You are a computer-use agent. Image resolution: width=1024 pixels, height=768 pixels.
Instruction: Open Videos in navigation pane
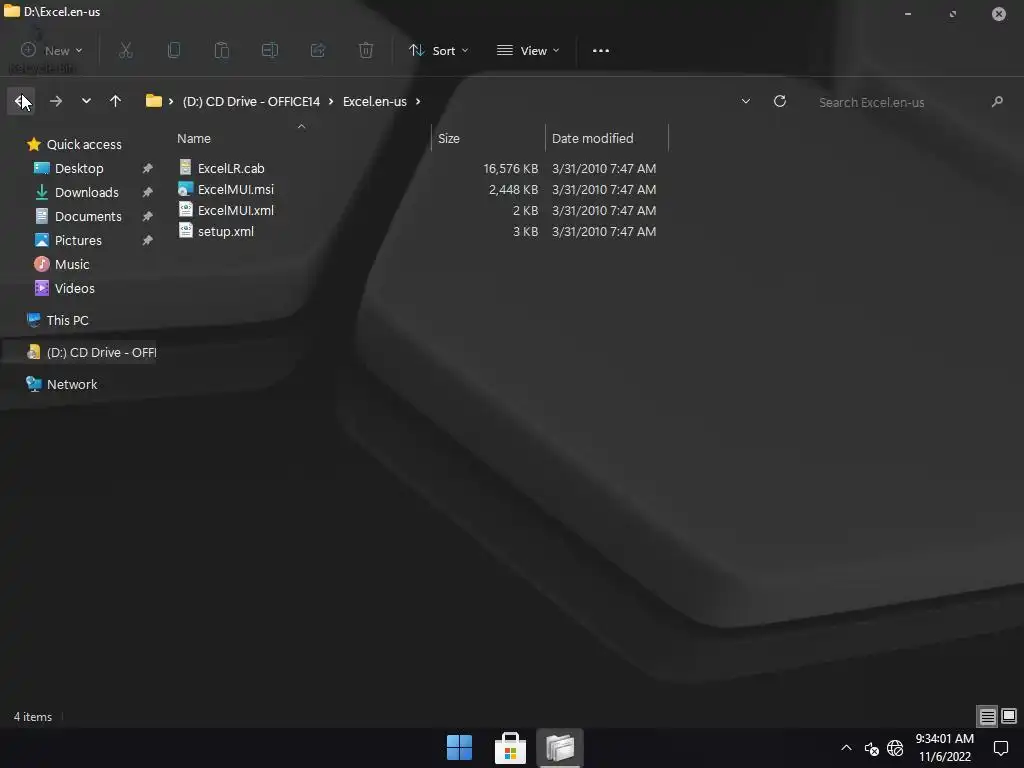click(74, 289)
